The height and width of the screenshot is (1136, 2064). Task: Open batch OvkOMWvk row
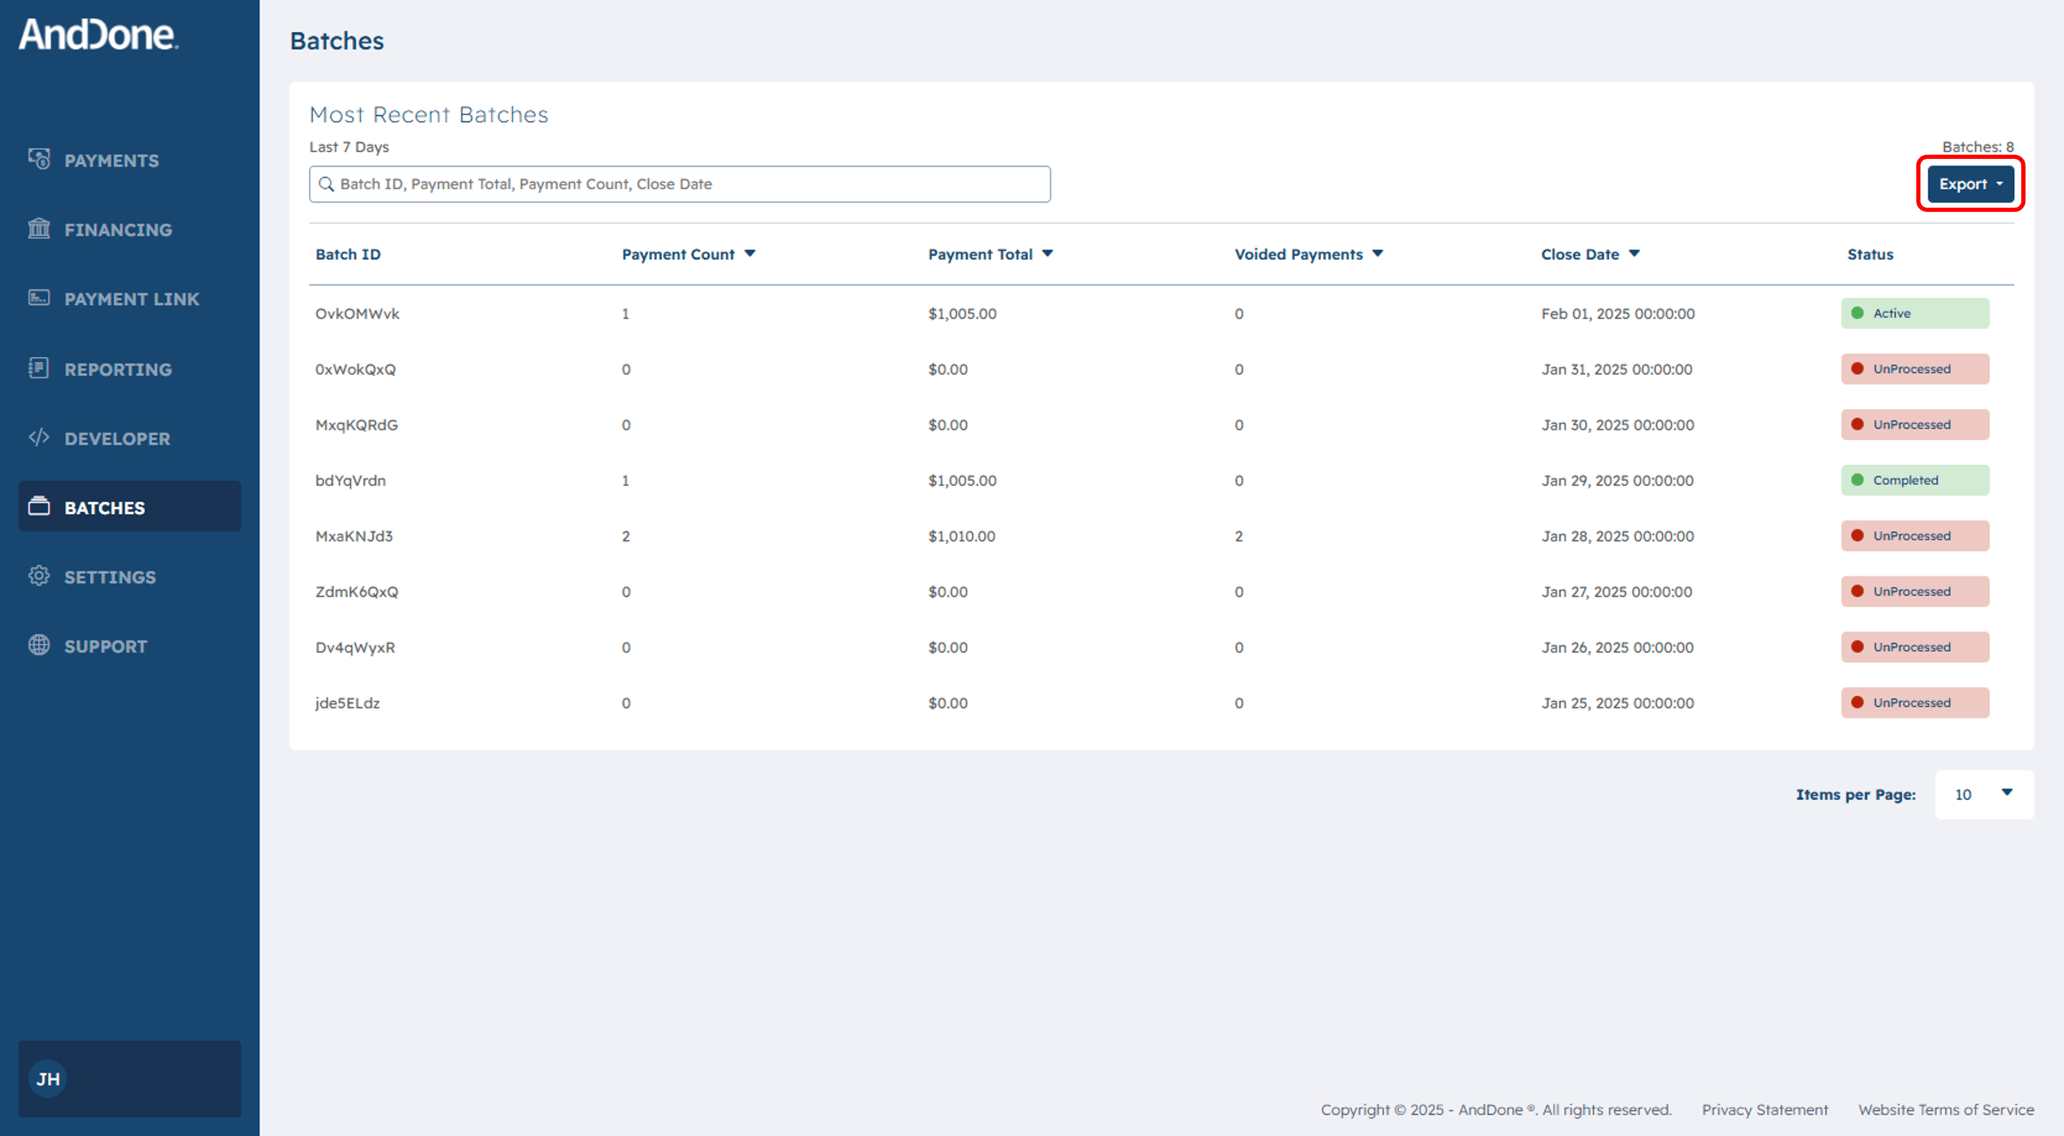tap(358, 313)
